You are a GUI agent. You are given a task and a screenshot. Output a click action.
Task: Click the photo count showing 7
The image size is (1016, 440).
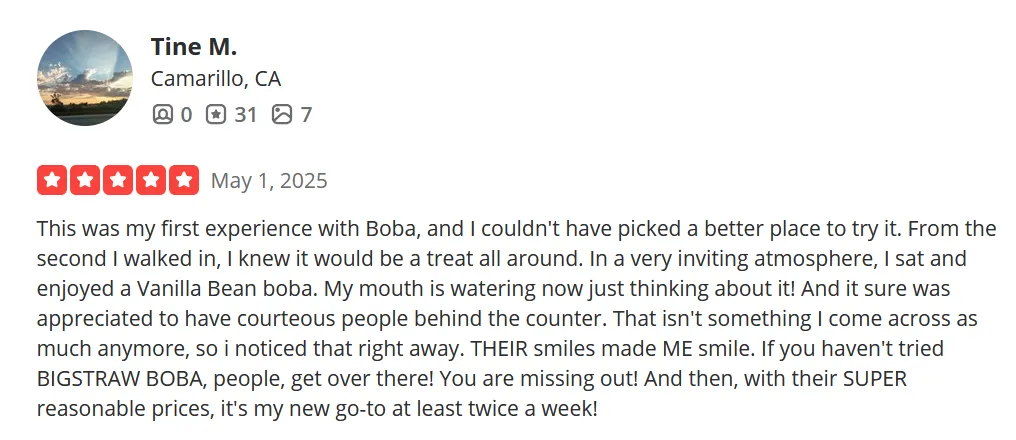306,115
